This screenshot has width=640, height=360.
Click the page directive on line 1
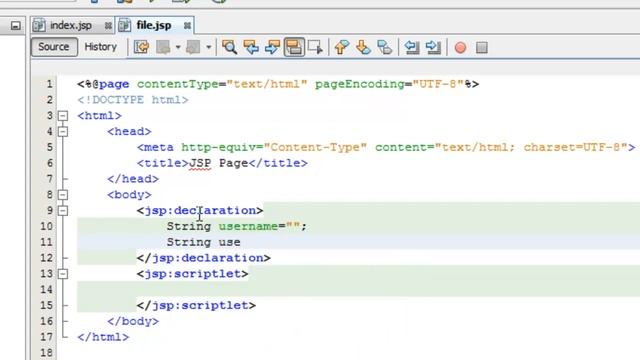click(278, 84)
